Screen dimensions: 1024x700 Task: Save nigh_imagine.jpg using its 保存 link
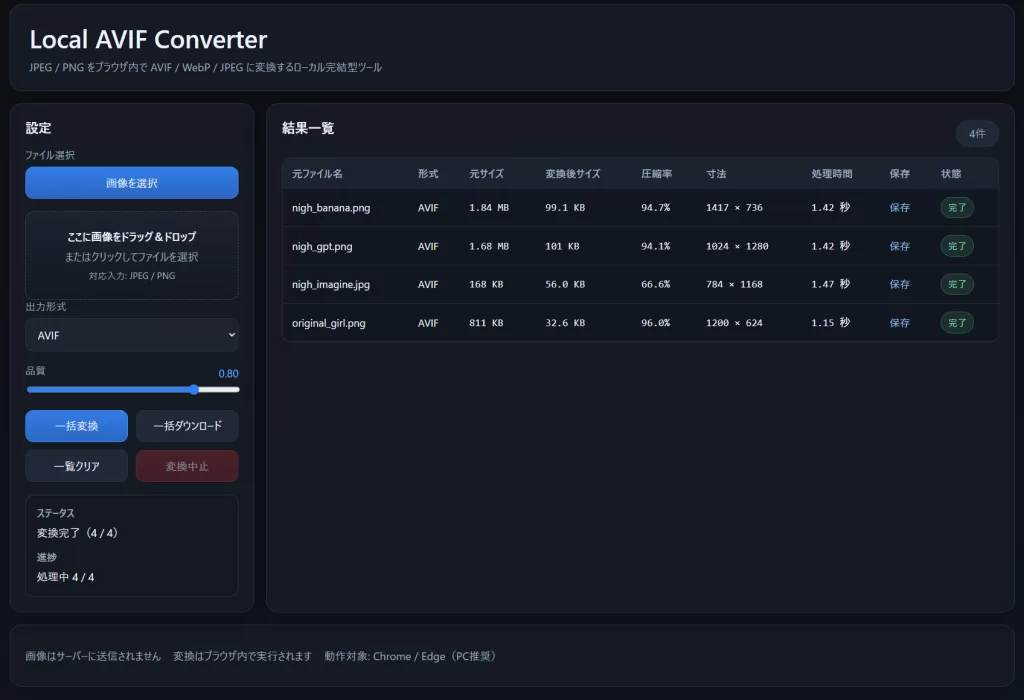click(901, 284)
